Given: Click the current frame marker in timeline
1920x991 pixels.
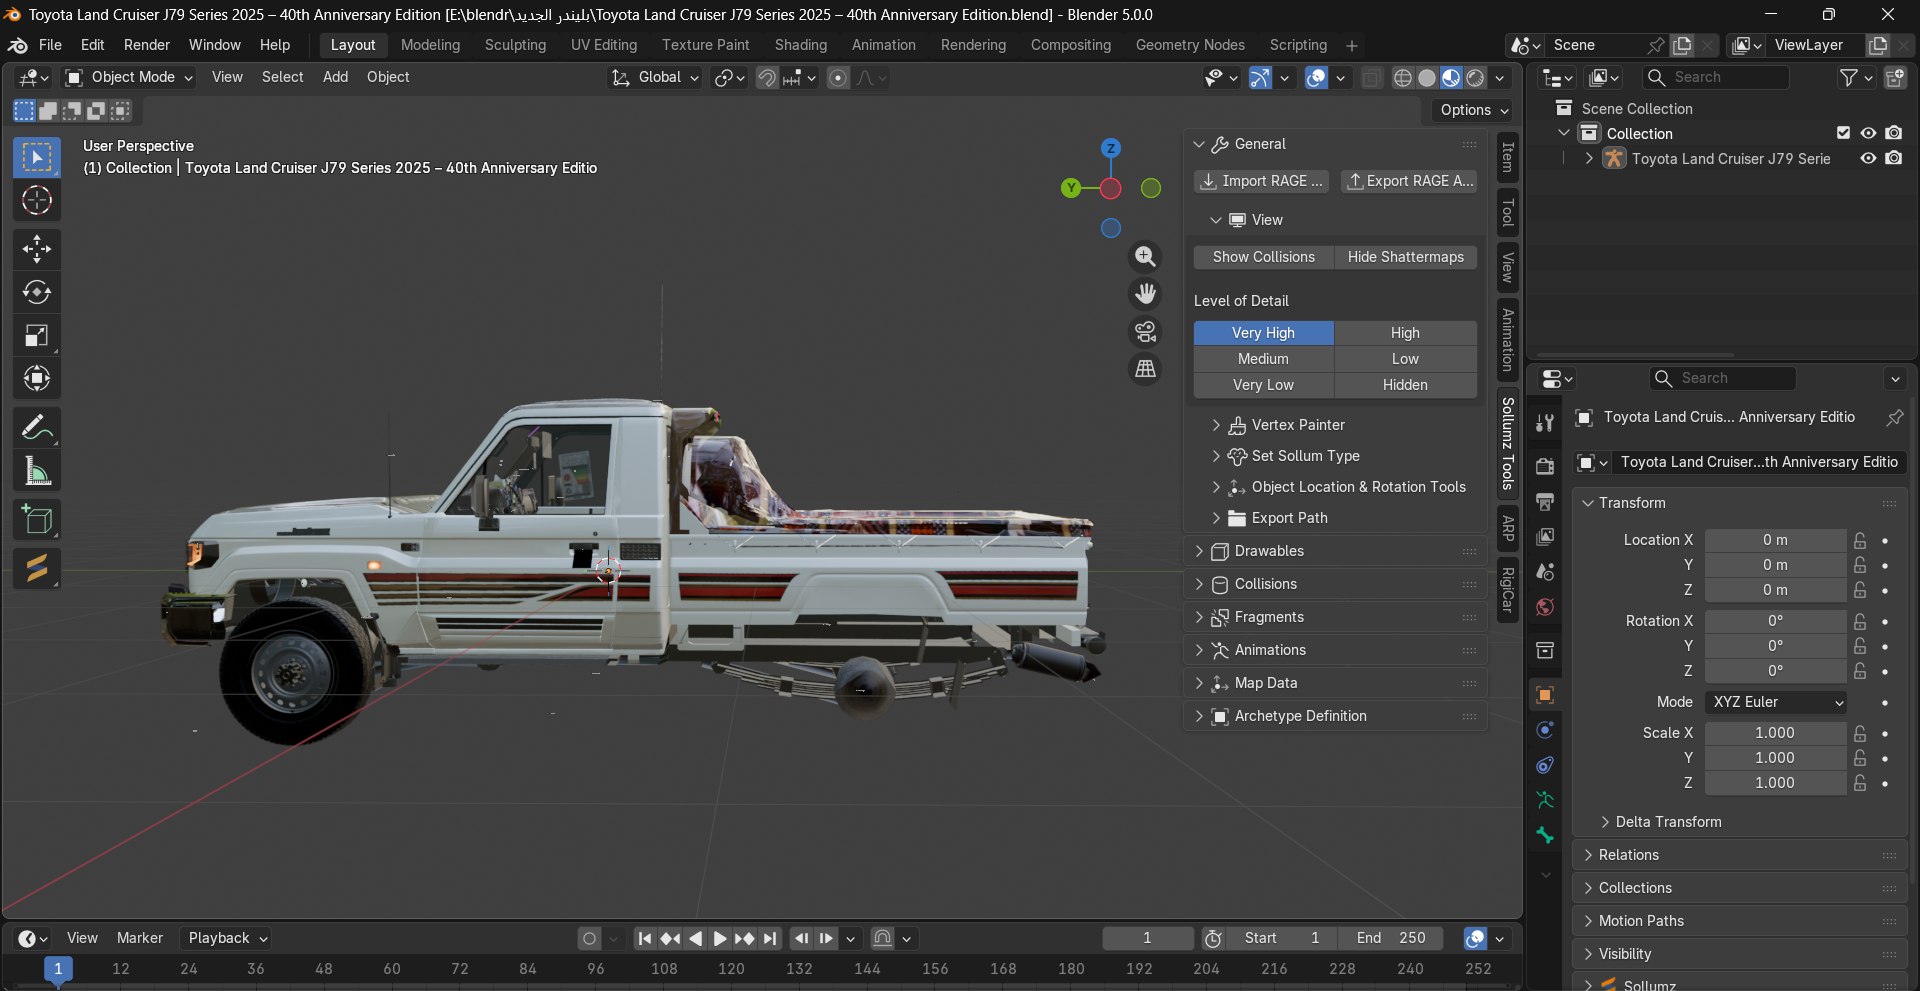Looking at the screenshot, I should click(58, 969).
